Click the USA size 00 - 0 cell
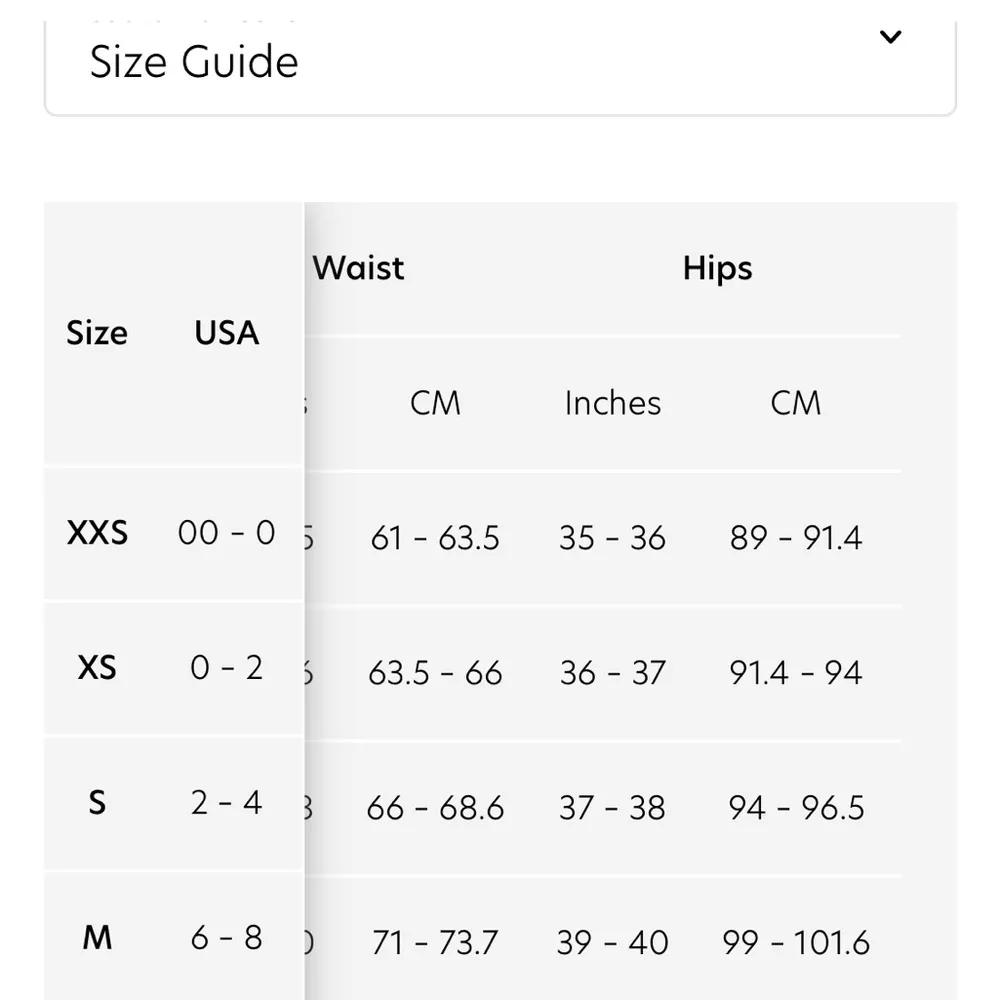Viewport: 1000px width, 1000px height. point(227,533)
